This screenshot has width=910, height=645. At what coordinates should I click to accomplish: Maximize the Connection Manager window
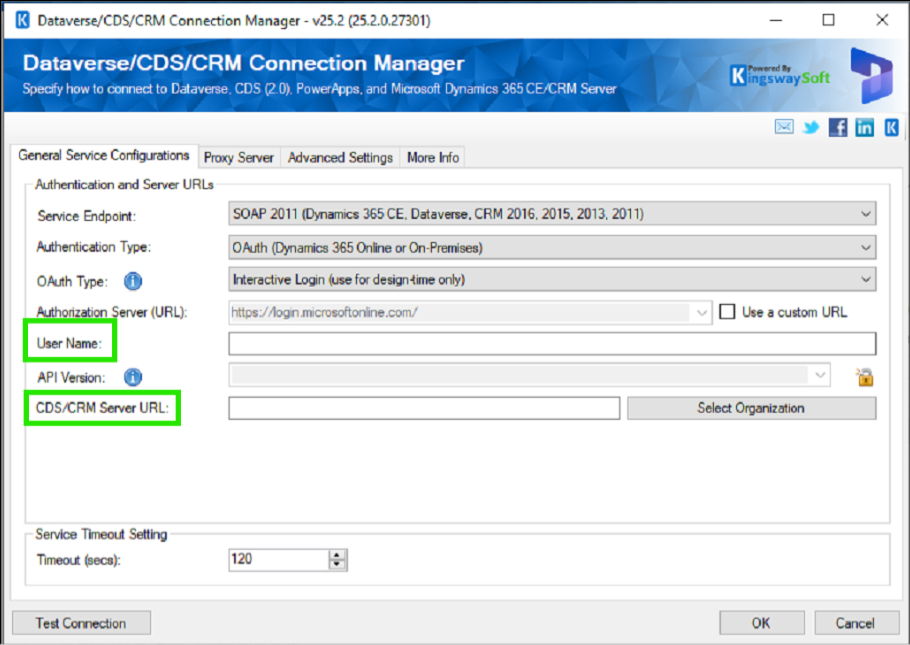(x=829, y=20)
